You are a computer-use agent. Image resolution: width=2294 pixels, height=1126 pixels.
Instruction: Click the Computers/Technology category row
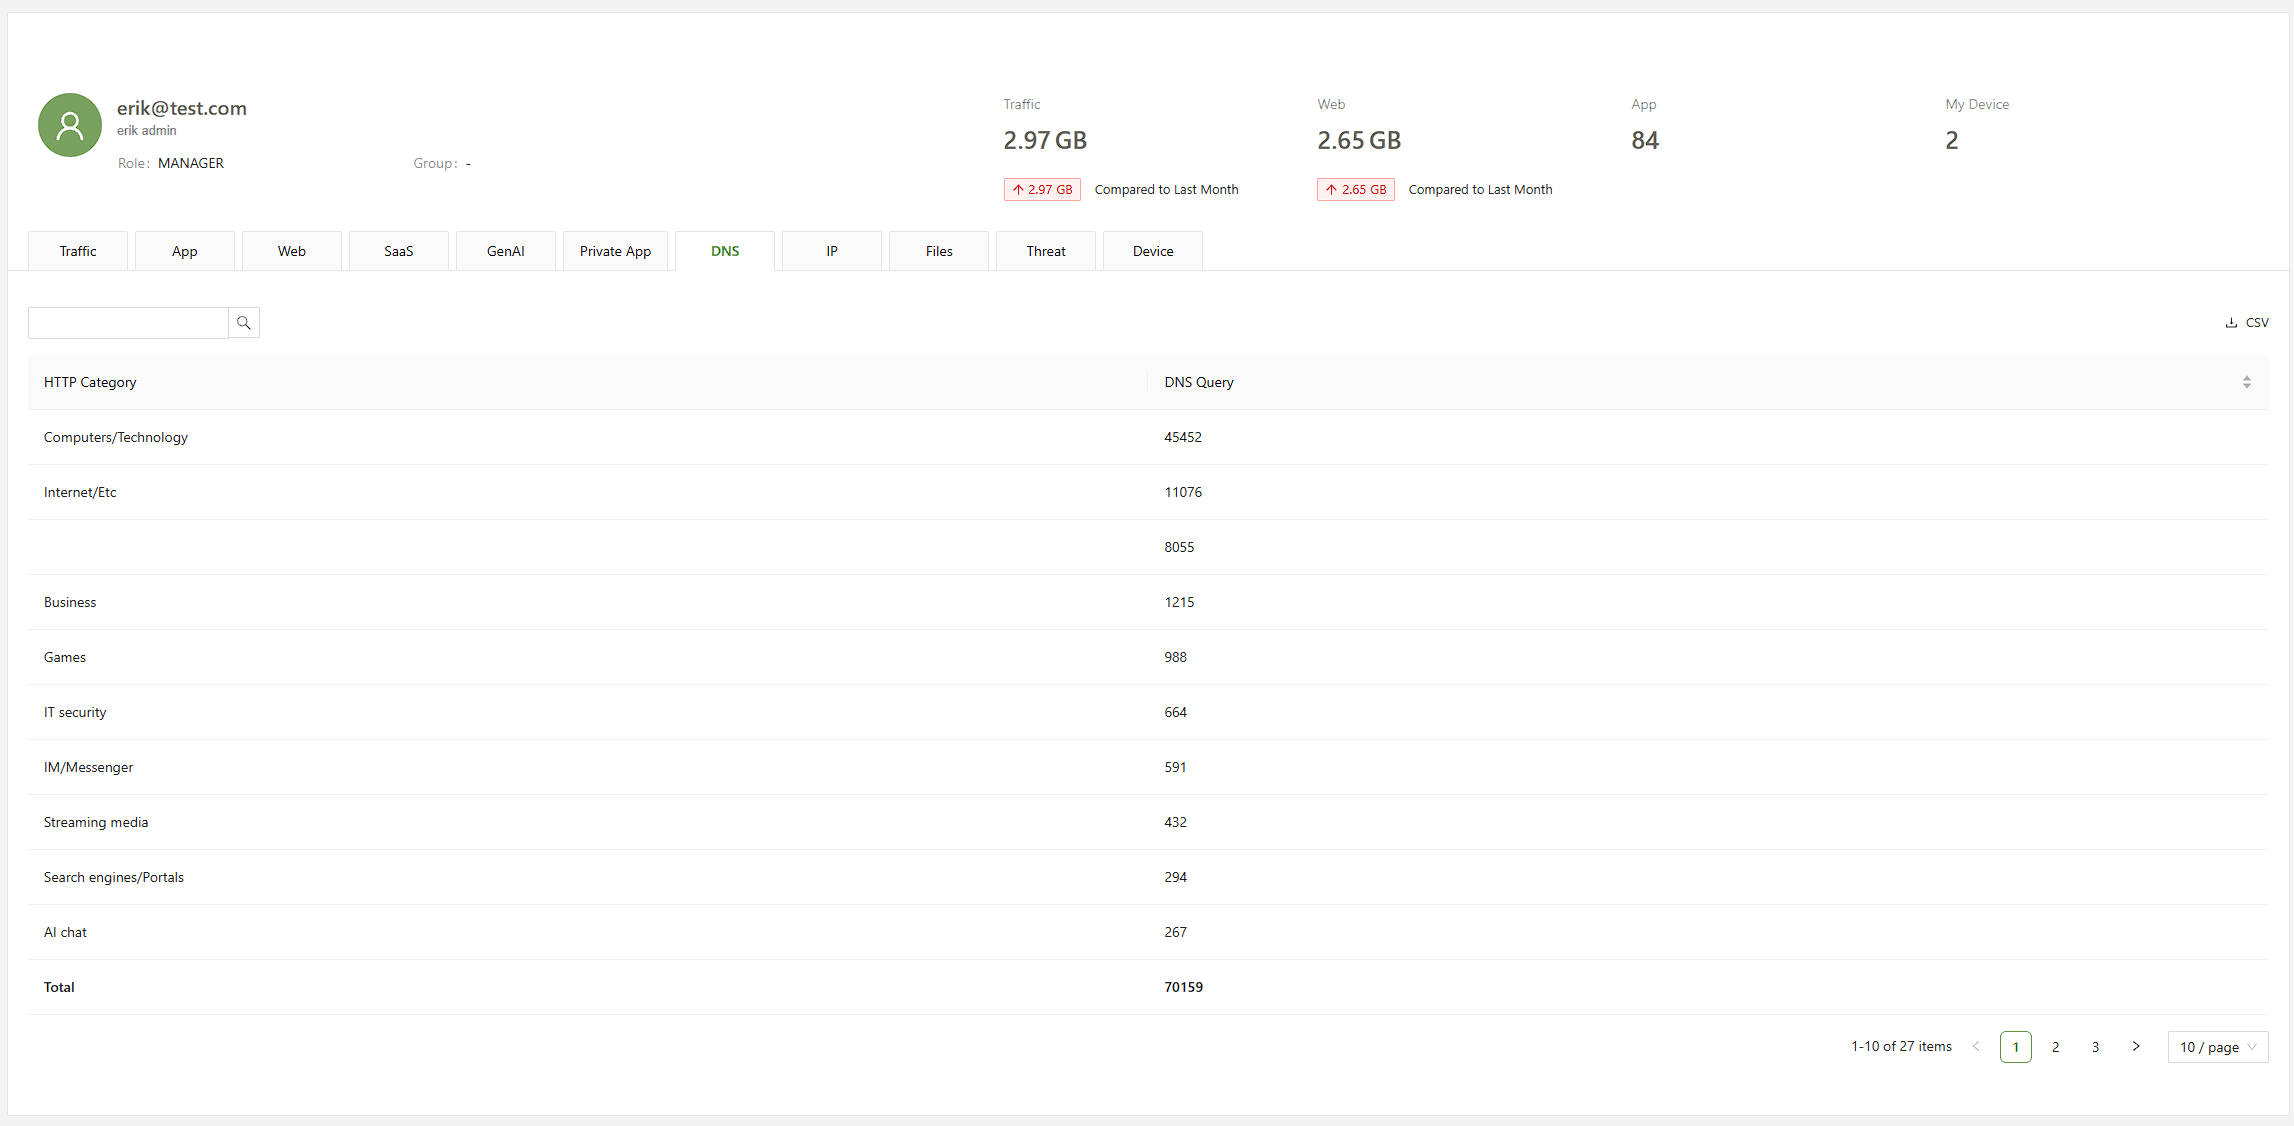pyautogui.click(x=116, y=437)
